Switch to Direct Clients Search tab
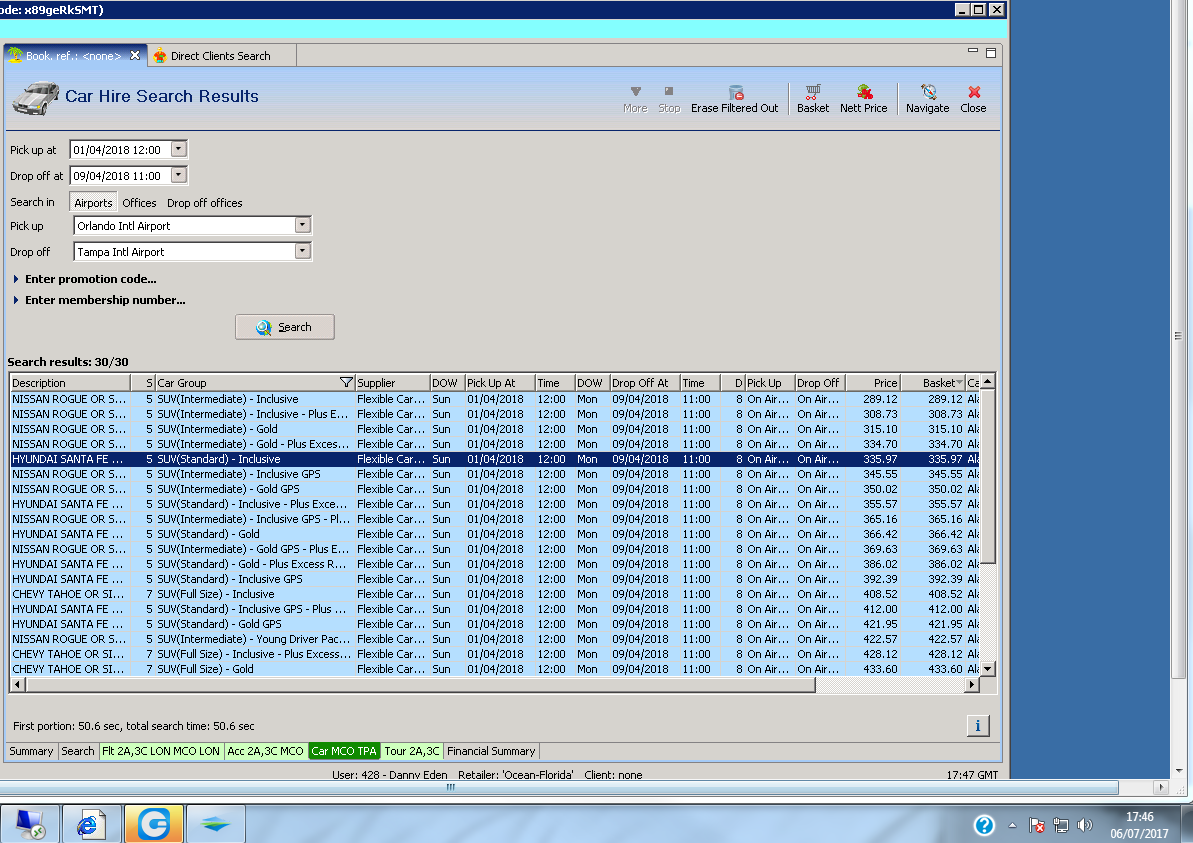Image resolution: width=1193 pixels, height=843 pixels. [x=221, y=56]
